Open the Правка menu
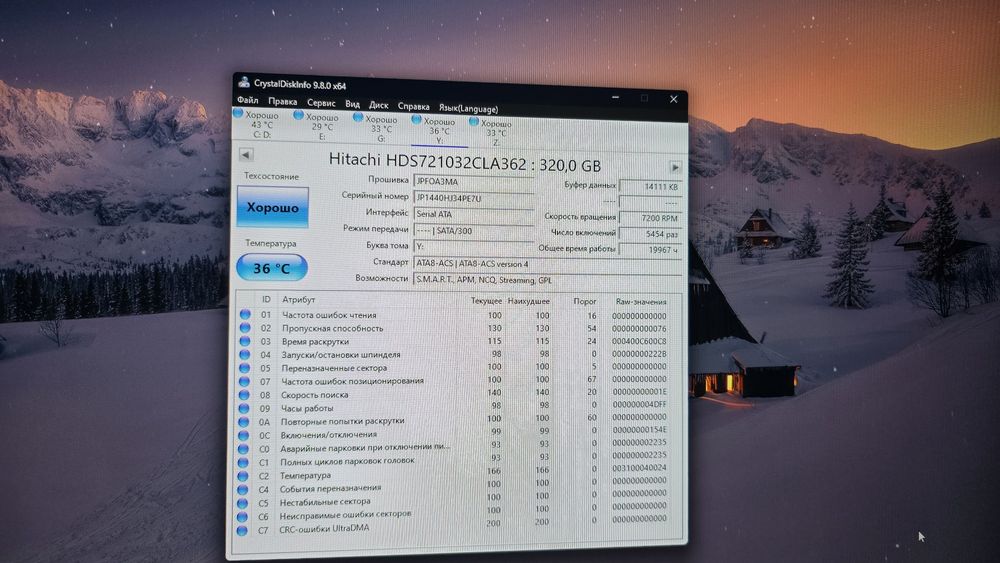Screen dimensions: 1000x563 pyautogui.click(x=283, y=101)
